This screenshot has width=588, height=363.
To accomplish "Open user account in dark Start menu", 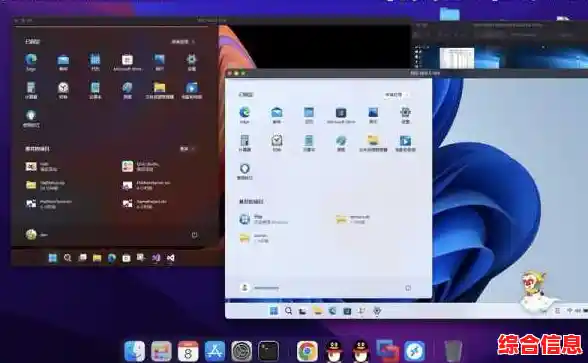I will 37,235.
